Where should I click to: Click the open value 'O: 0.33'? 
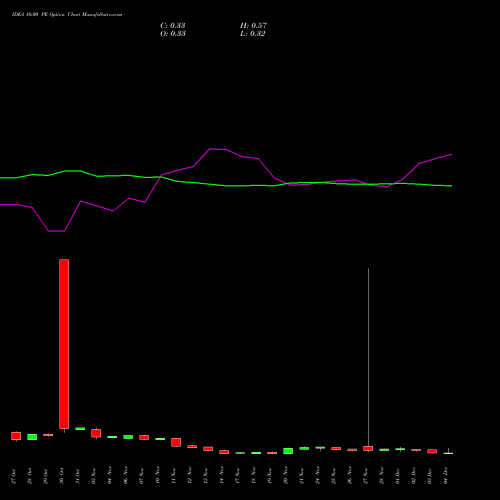pos(173,34)
